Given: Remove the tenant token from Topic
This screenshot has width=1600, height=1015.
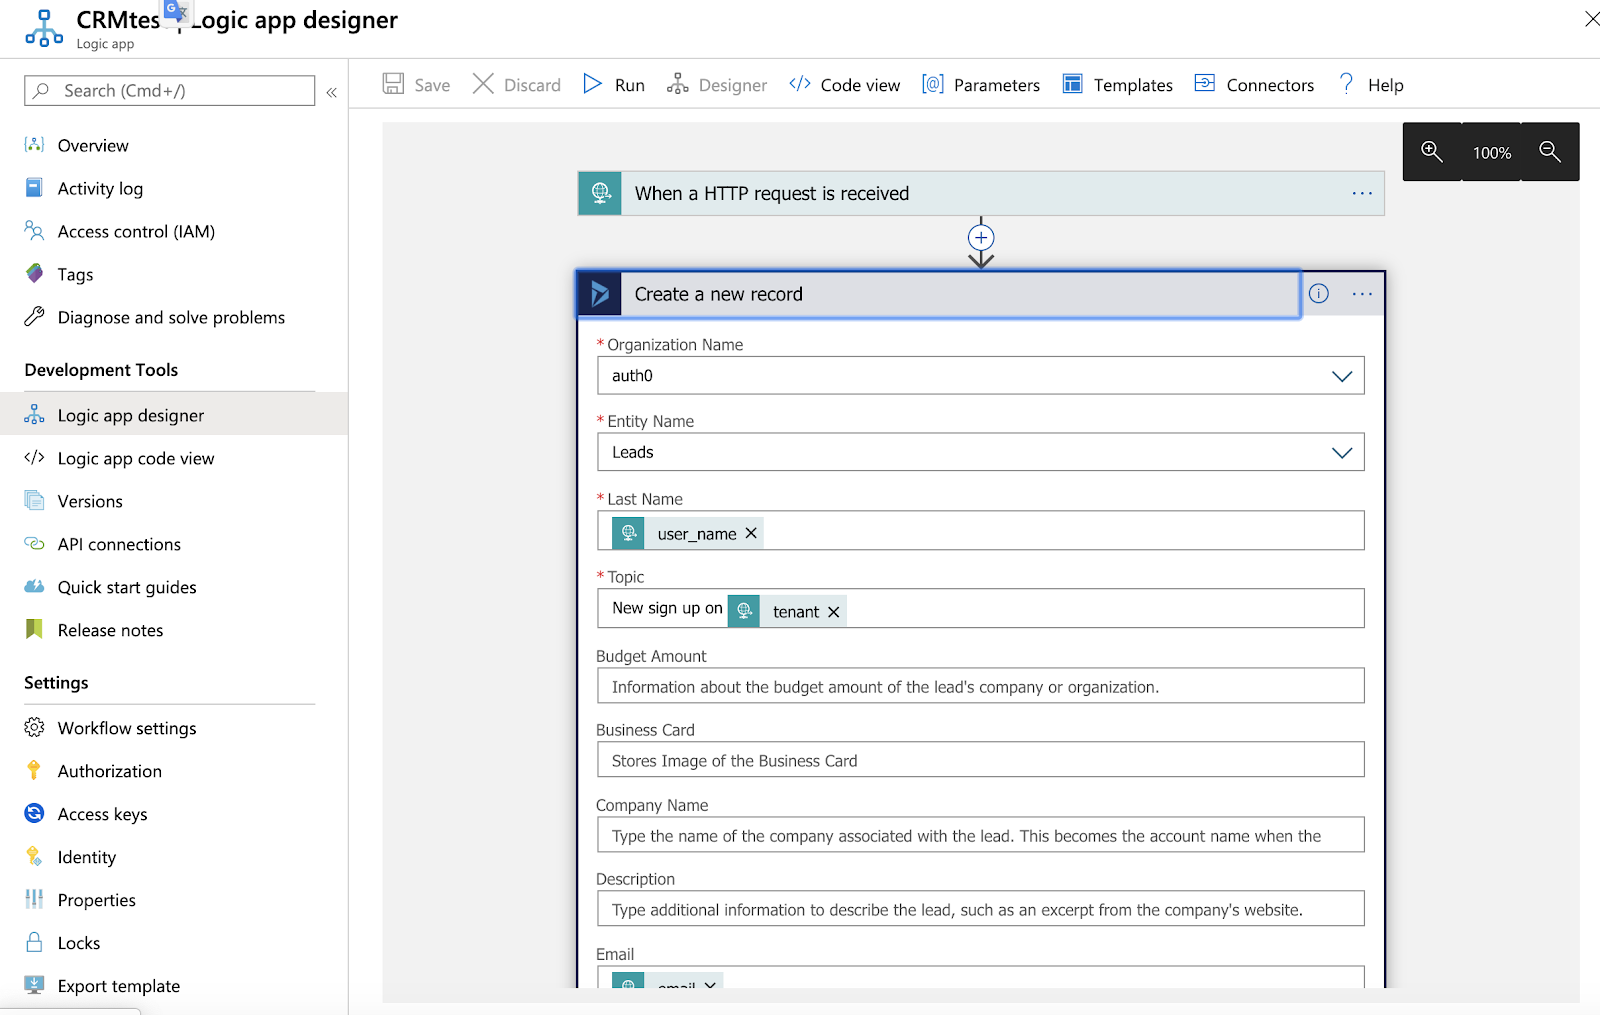Looking at the screenshot, I should 833,612.
